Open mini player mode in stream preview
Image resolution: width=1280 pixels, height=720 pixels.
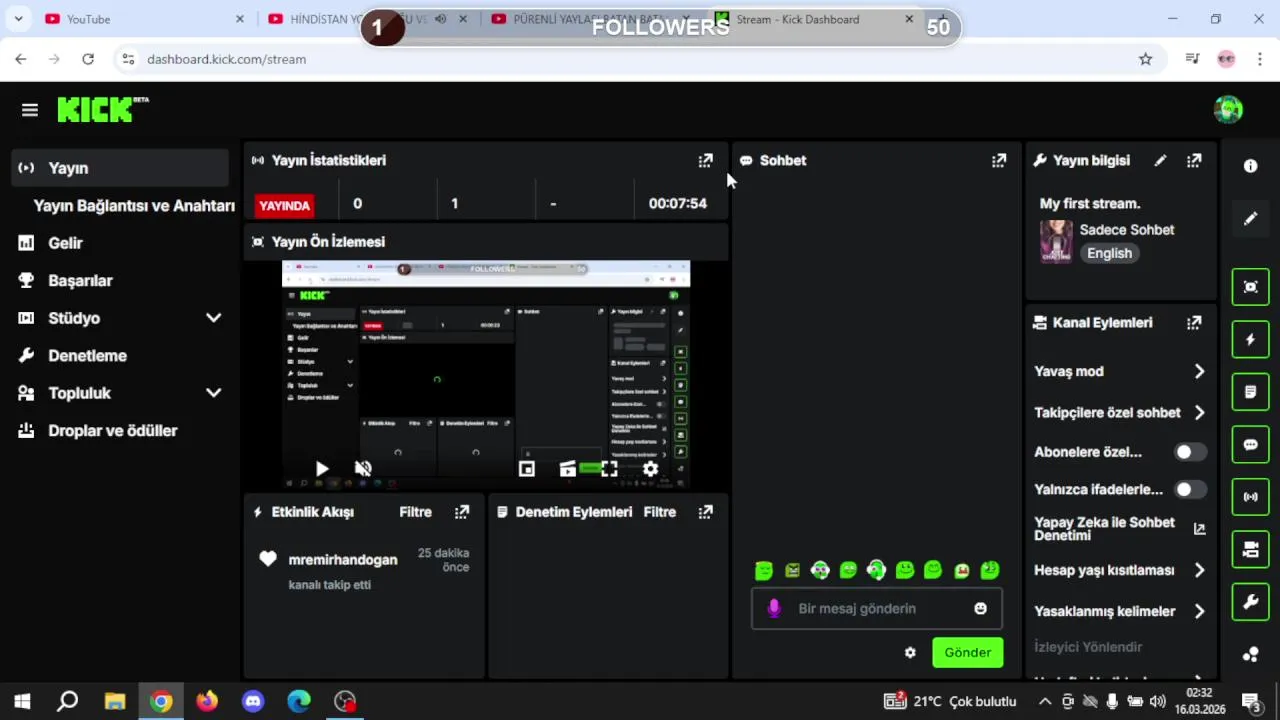click(x=527, y=468)
